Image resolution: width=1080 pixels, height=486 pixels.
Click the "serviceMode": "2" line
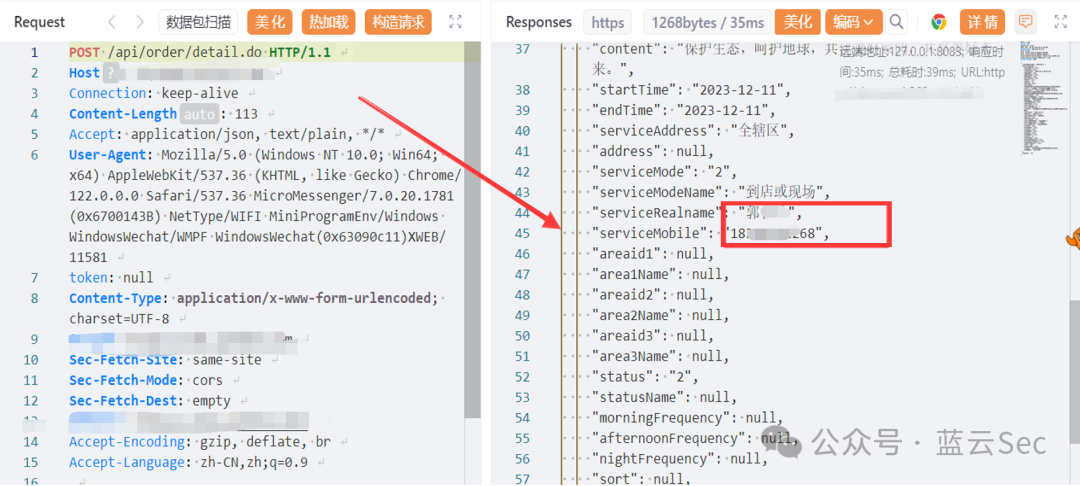(x=664, y=171)
